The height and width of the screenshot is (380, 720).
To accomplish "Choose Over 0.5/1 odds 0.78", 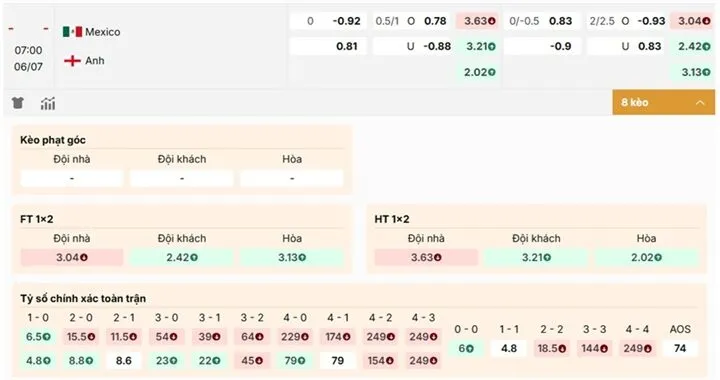I will tap(412, 21).
